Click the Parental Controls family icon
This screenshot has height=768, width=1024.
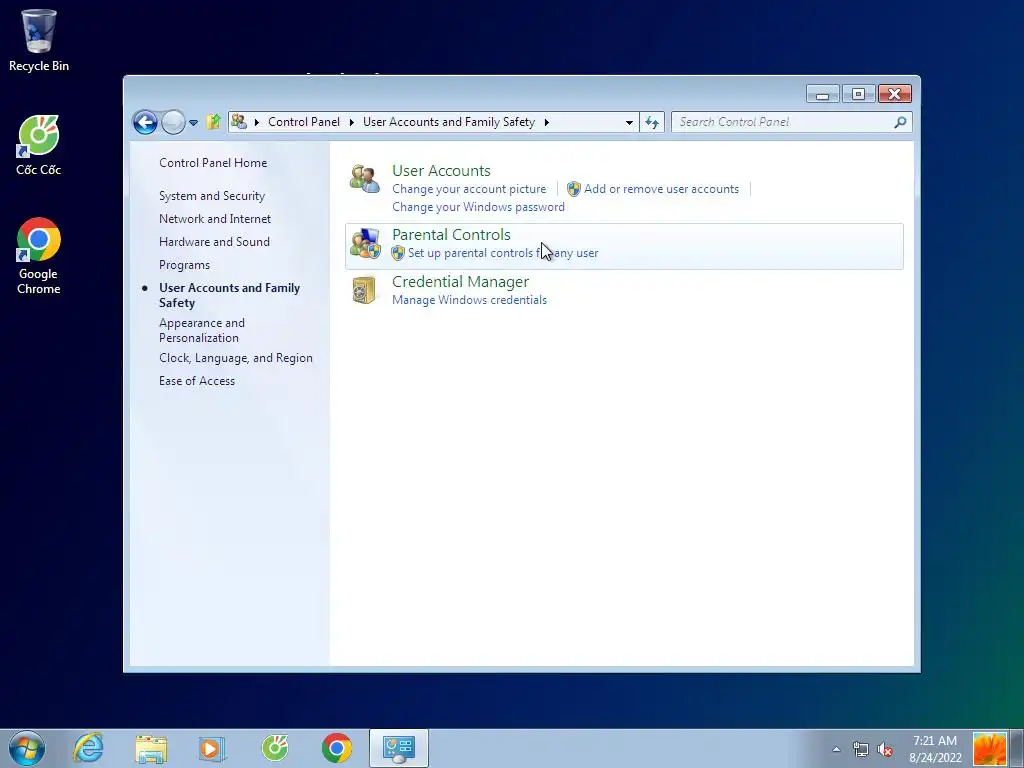pyautogui.click(x=364, y=244)
